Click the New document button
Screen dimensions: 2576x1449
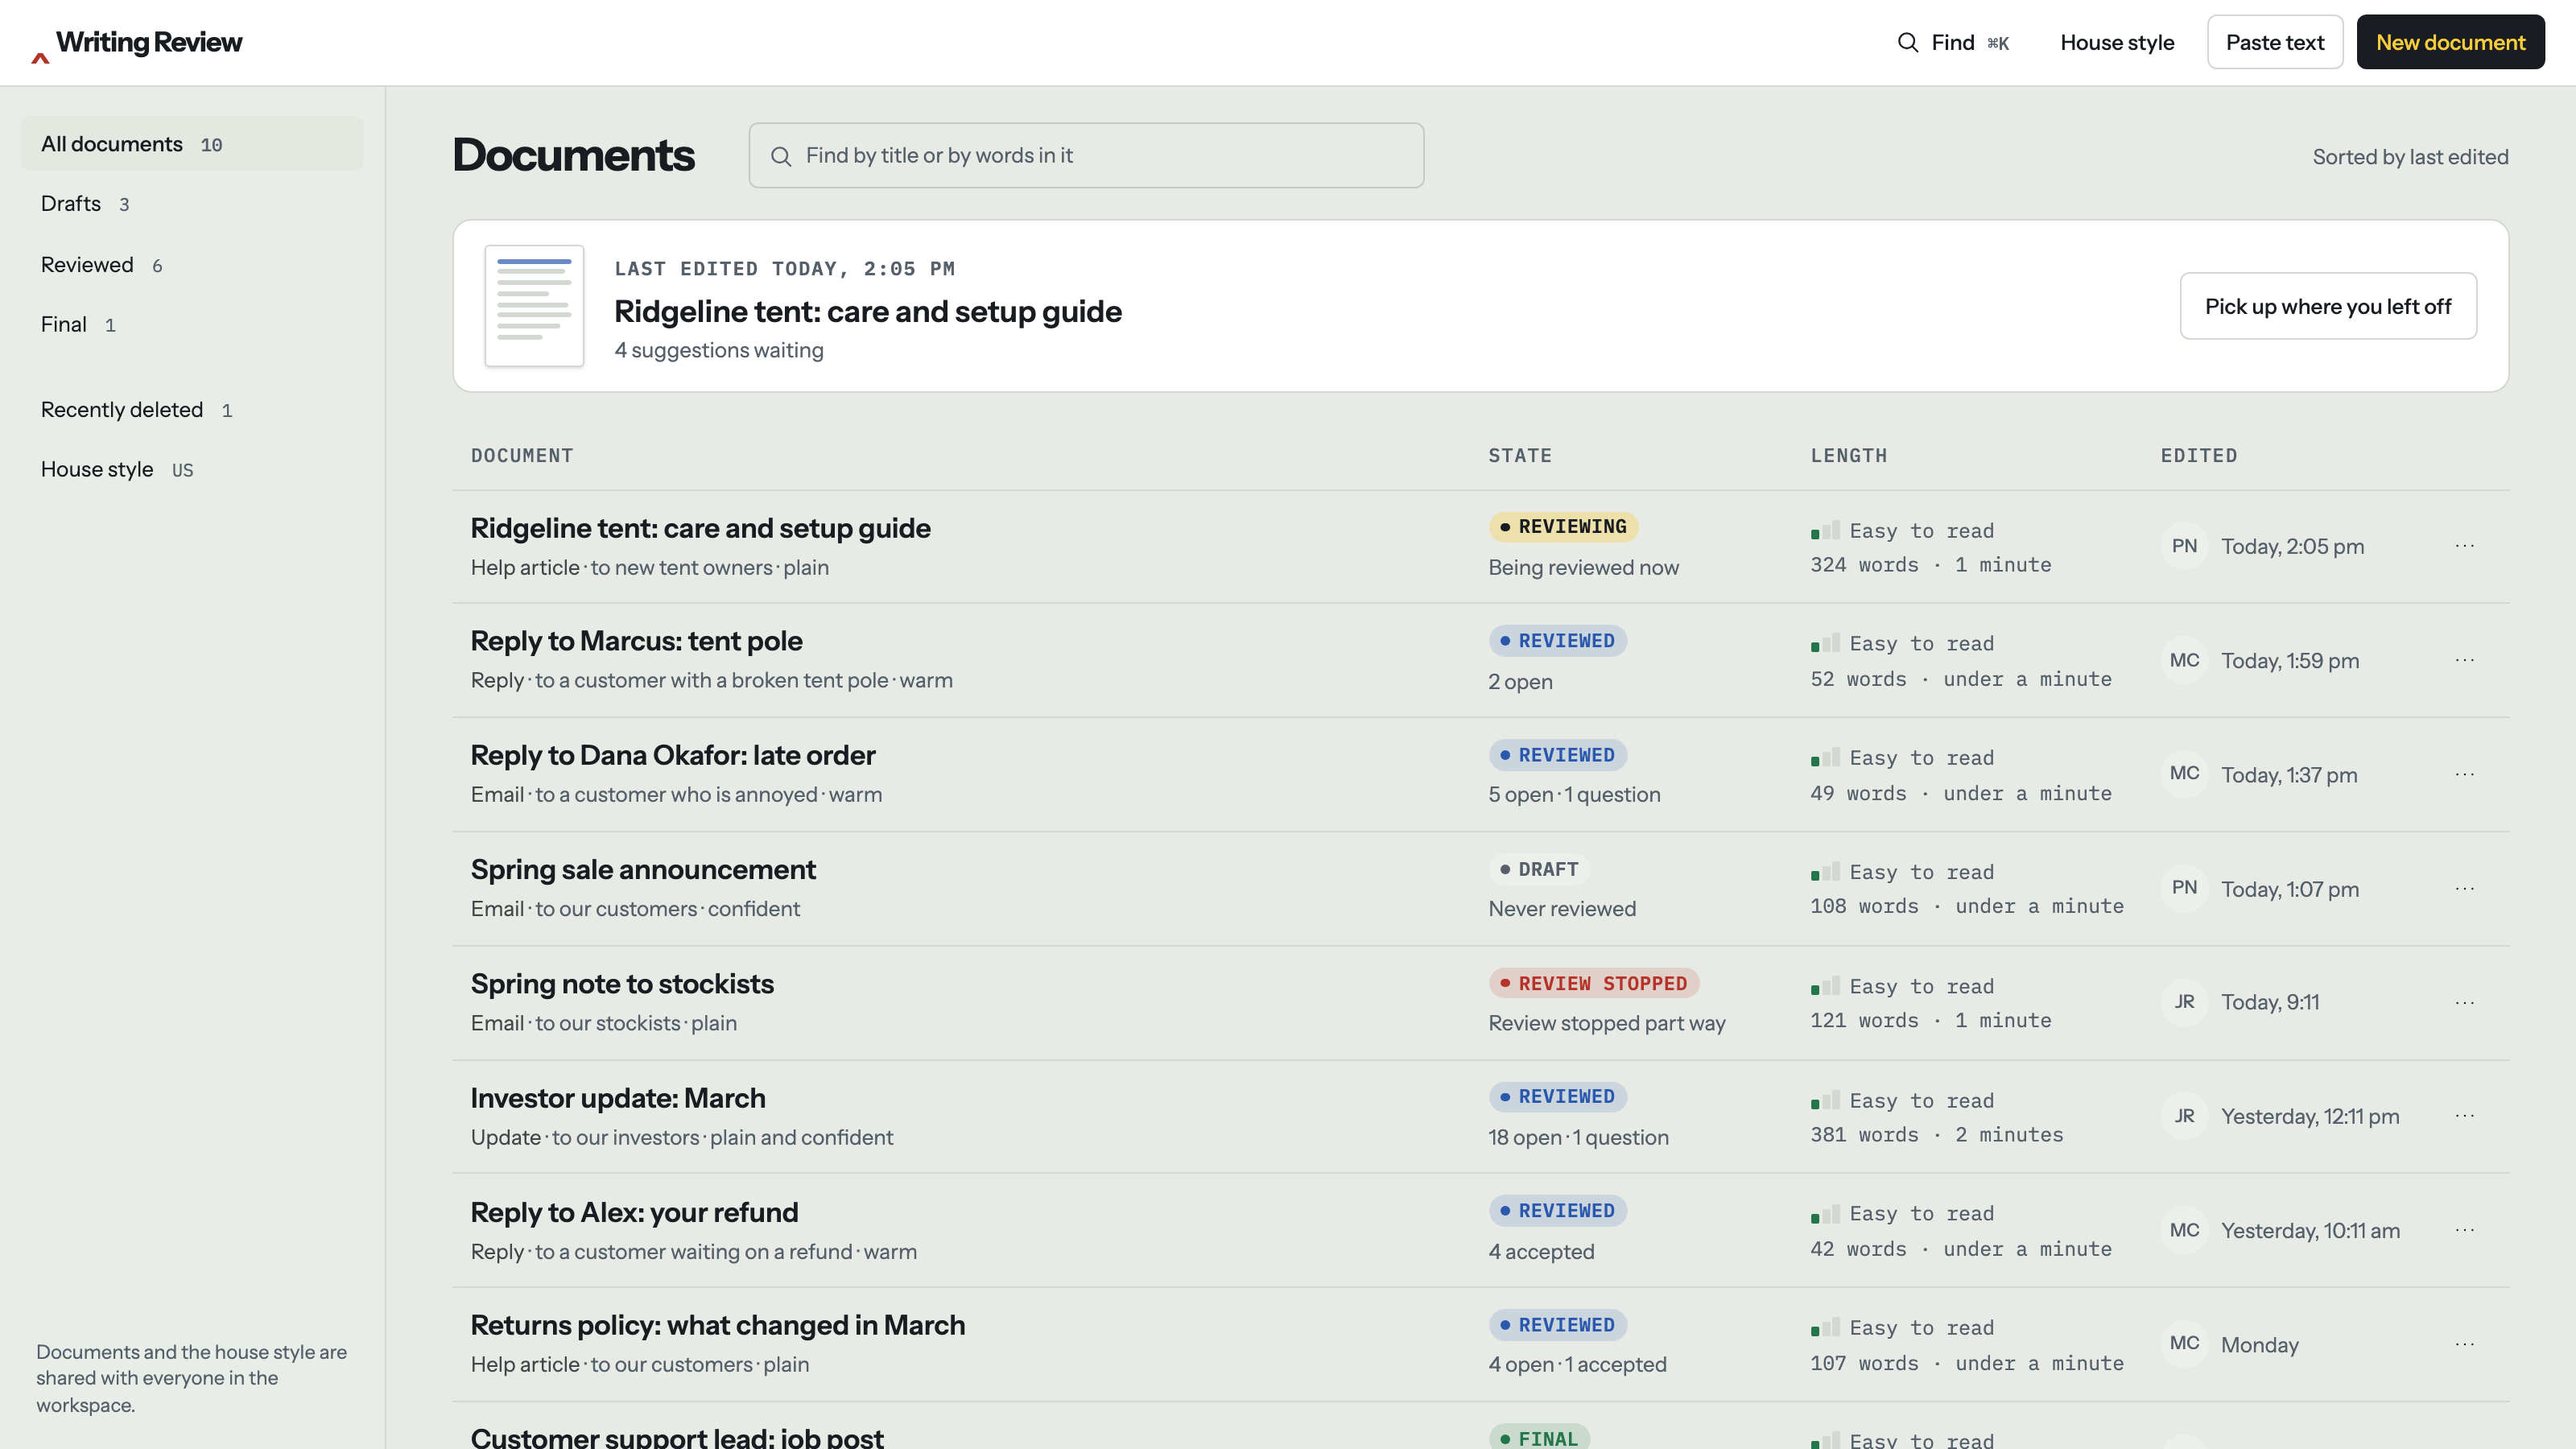tap(2450, 42)
